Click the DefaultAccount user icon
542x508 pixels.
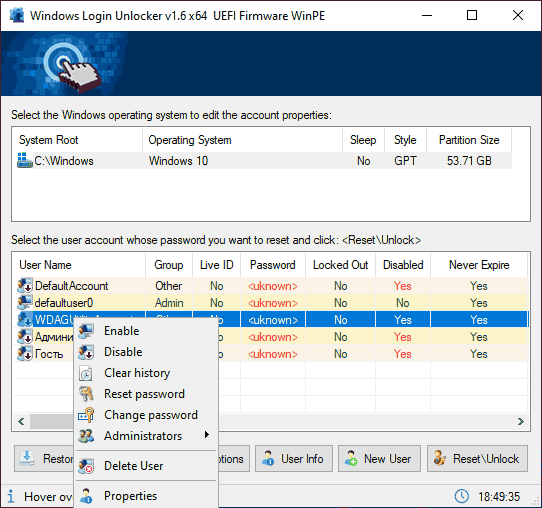pyautogui.click(x=25, y=285)
